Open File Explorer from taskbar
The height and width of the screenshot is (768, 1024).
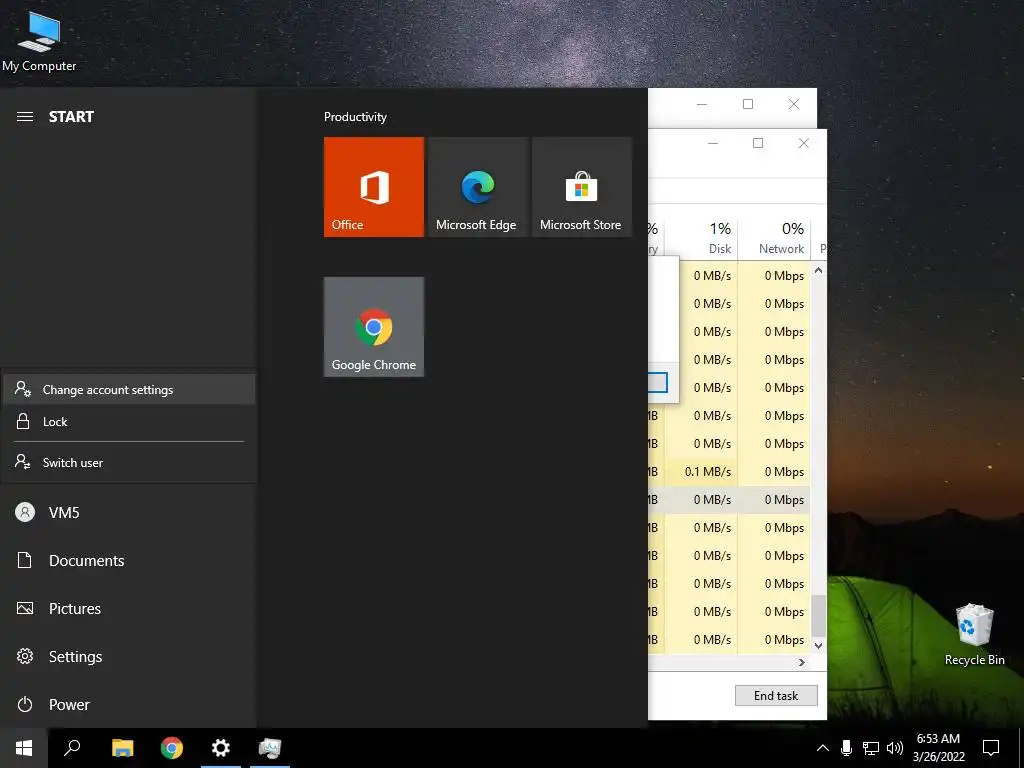(122, 748)
